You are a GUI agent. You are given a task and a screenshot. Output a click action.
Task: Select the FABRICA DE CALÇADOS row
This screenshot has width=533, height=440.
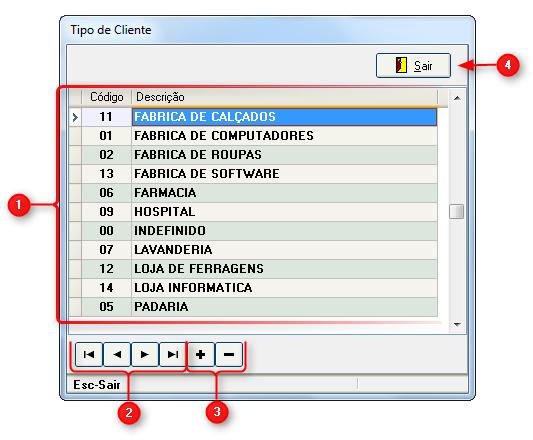[x=253, y=117]
